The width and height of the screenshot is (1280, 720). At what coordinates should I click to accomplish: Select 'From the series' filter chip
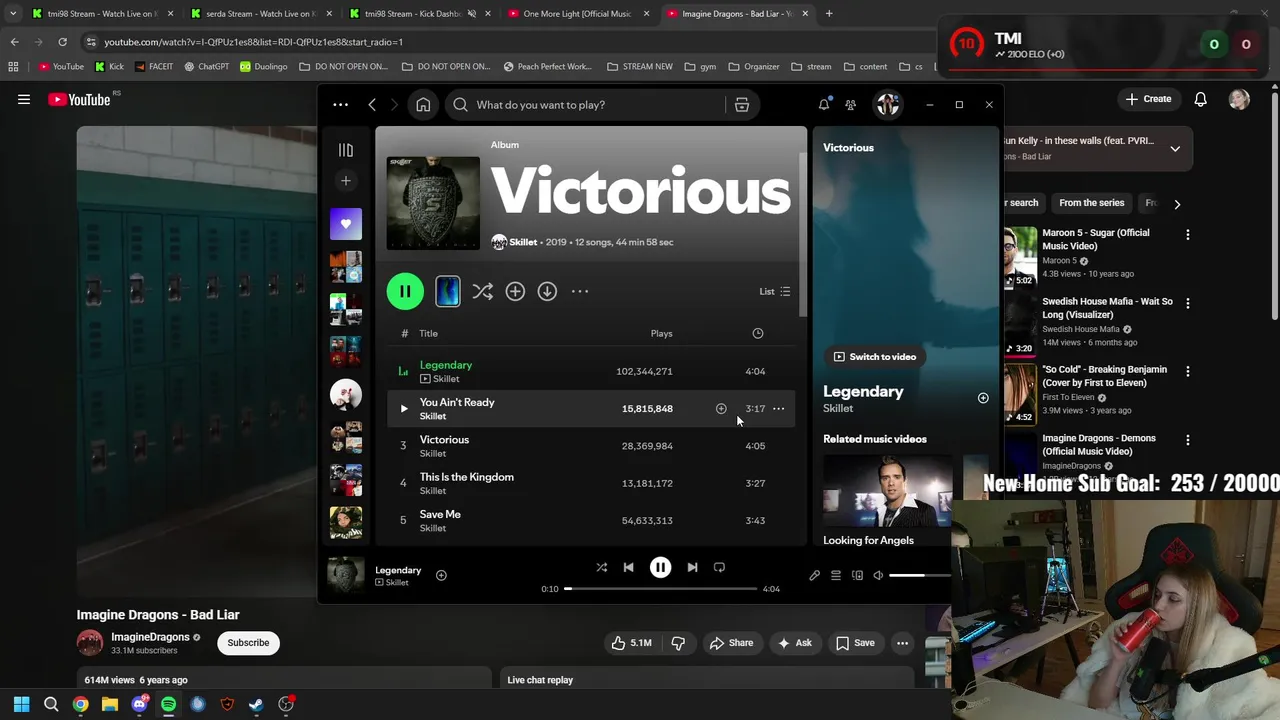tap(1091, 203)
